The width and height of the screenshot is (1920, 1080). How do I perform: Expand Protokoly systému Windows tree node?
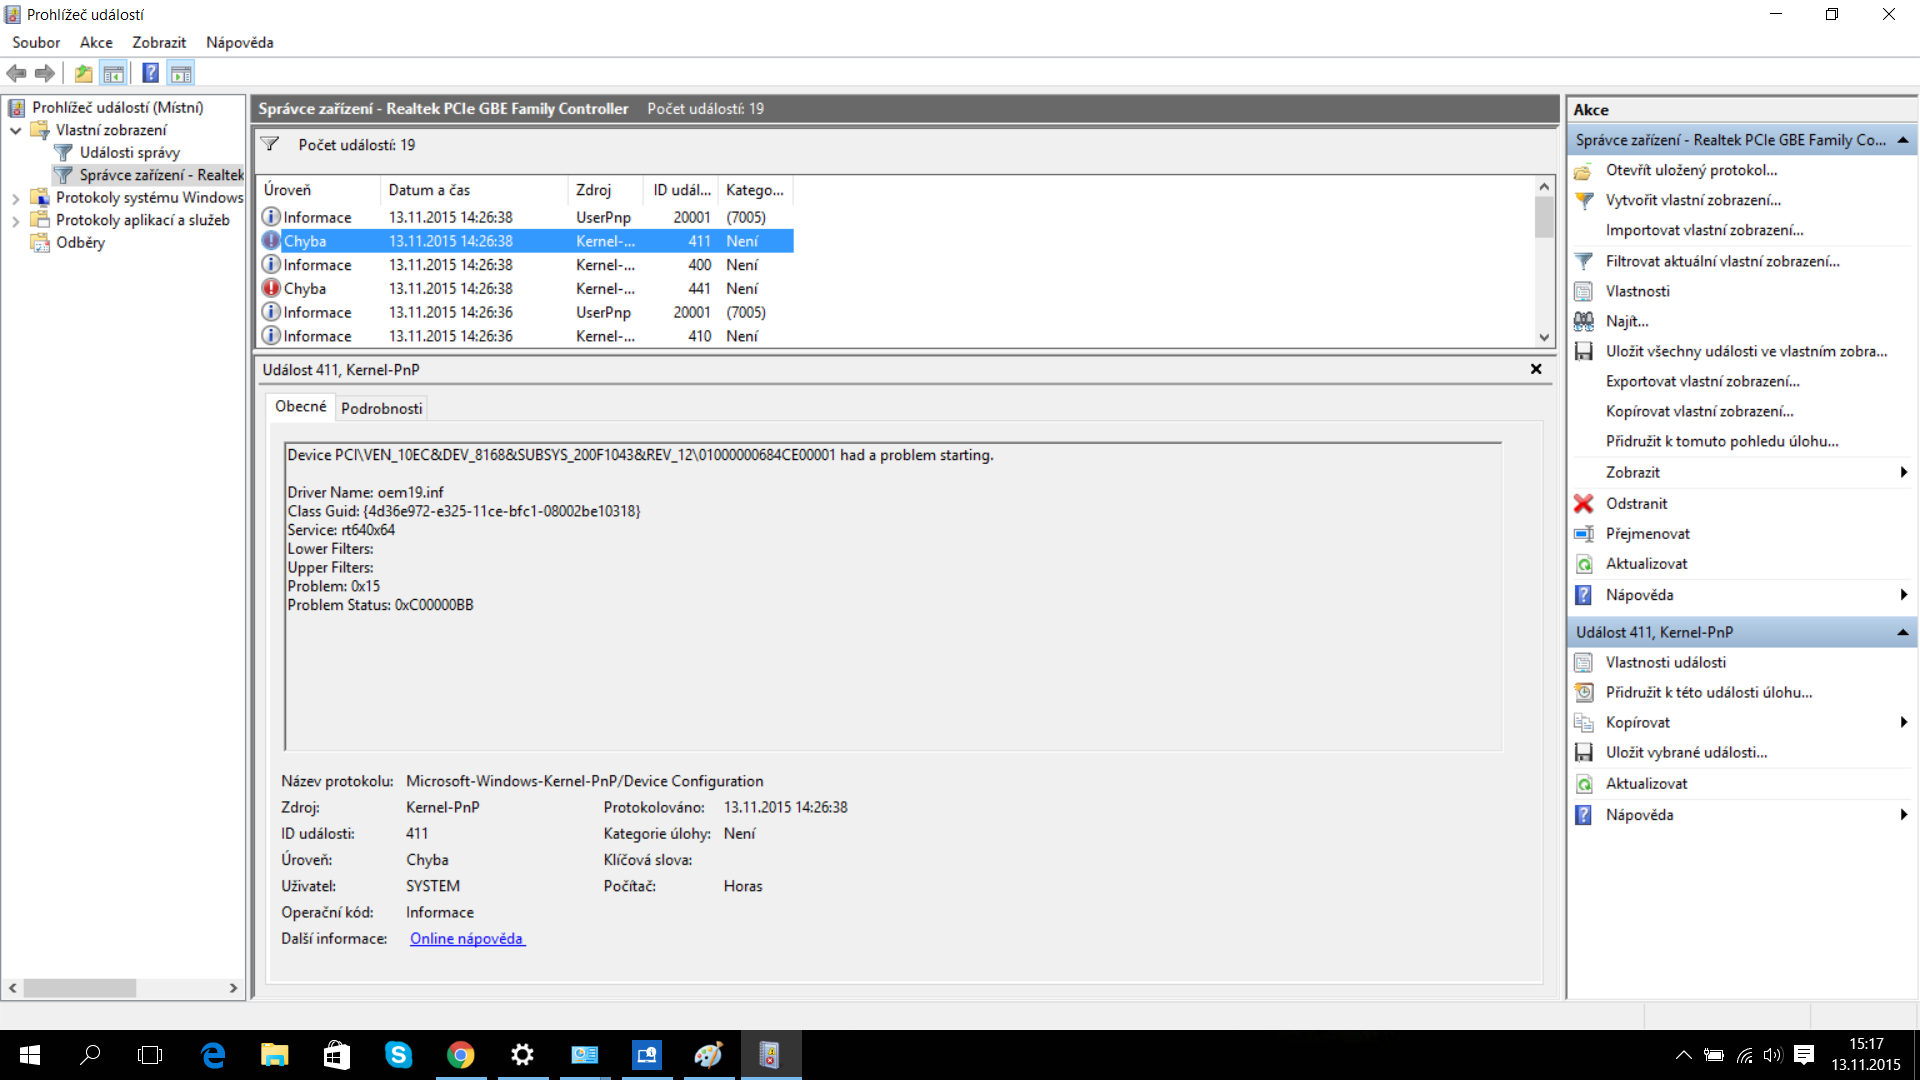pos(15,198)
